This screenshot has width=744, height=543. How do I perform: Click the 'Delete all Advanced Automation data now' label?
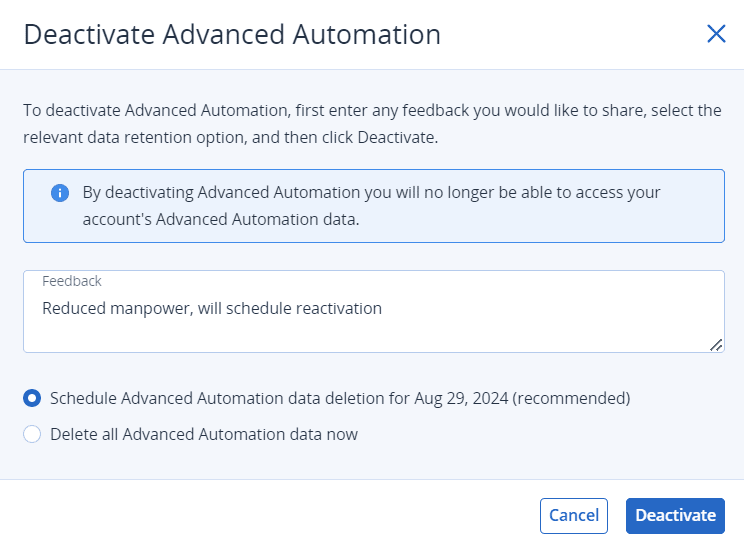[x=204, y=434]
